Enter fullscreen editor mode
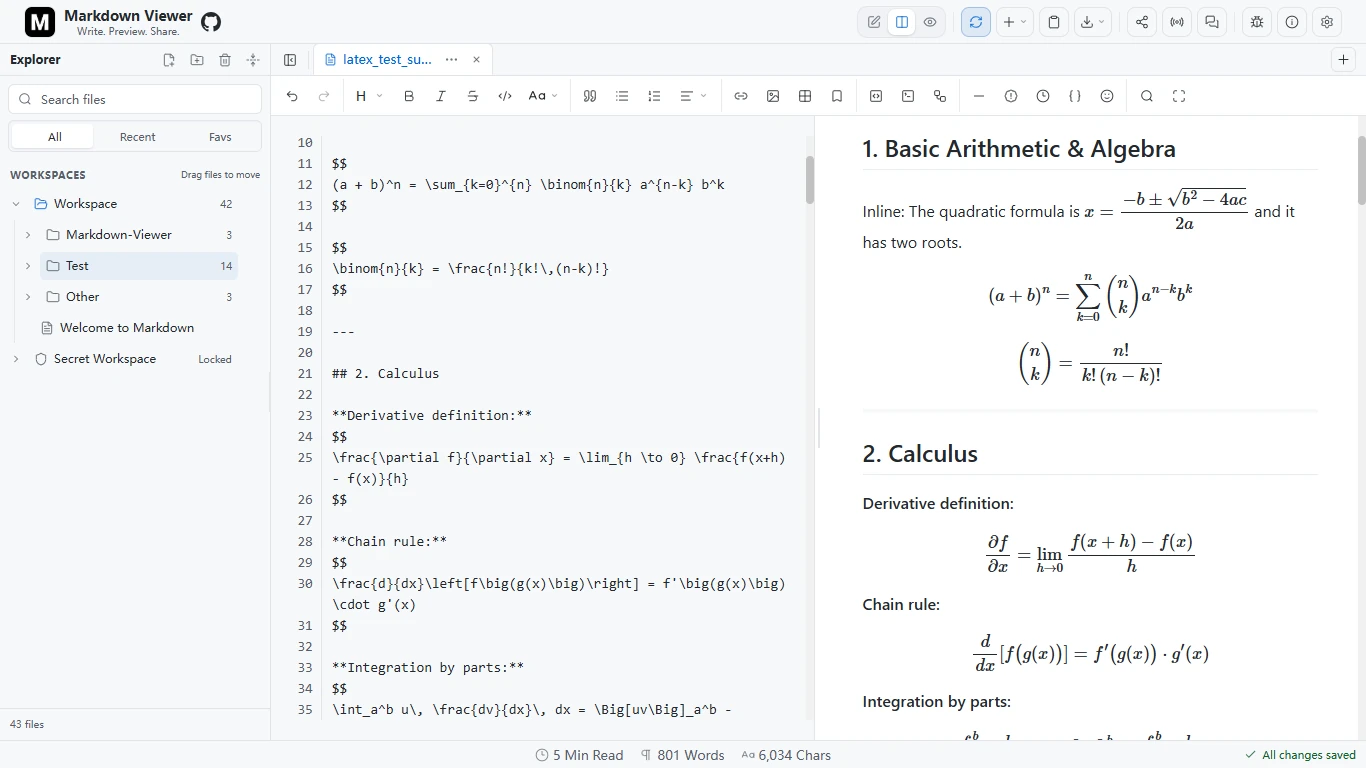 click(1179, 96)
